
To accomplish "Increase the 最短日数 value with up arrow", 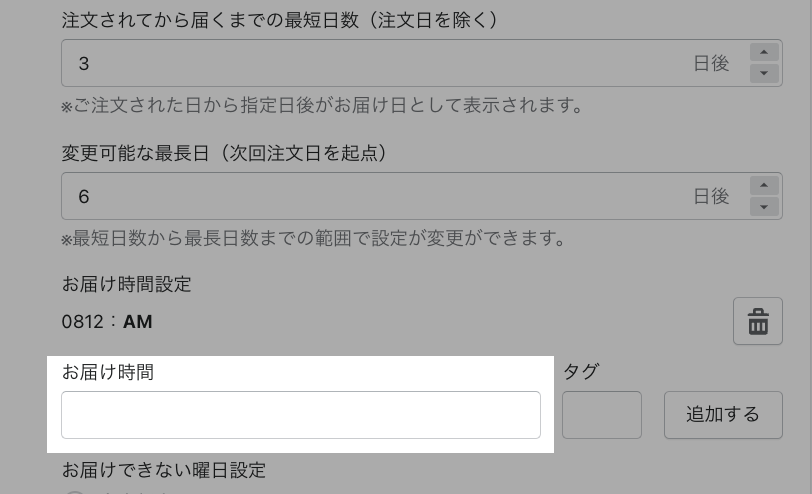I will tap(764, 53).
